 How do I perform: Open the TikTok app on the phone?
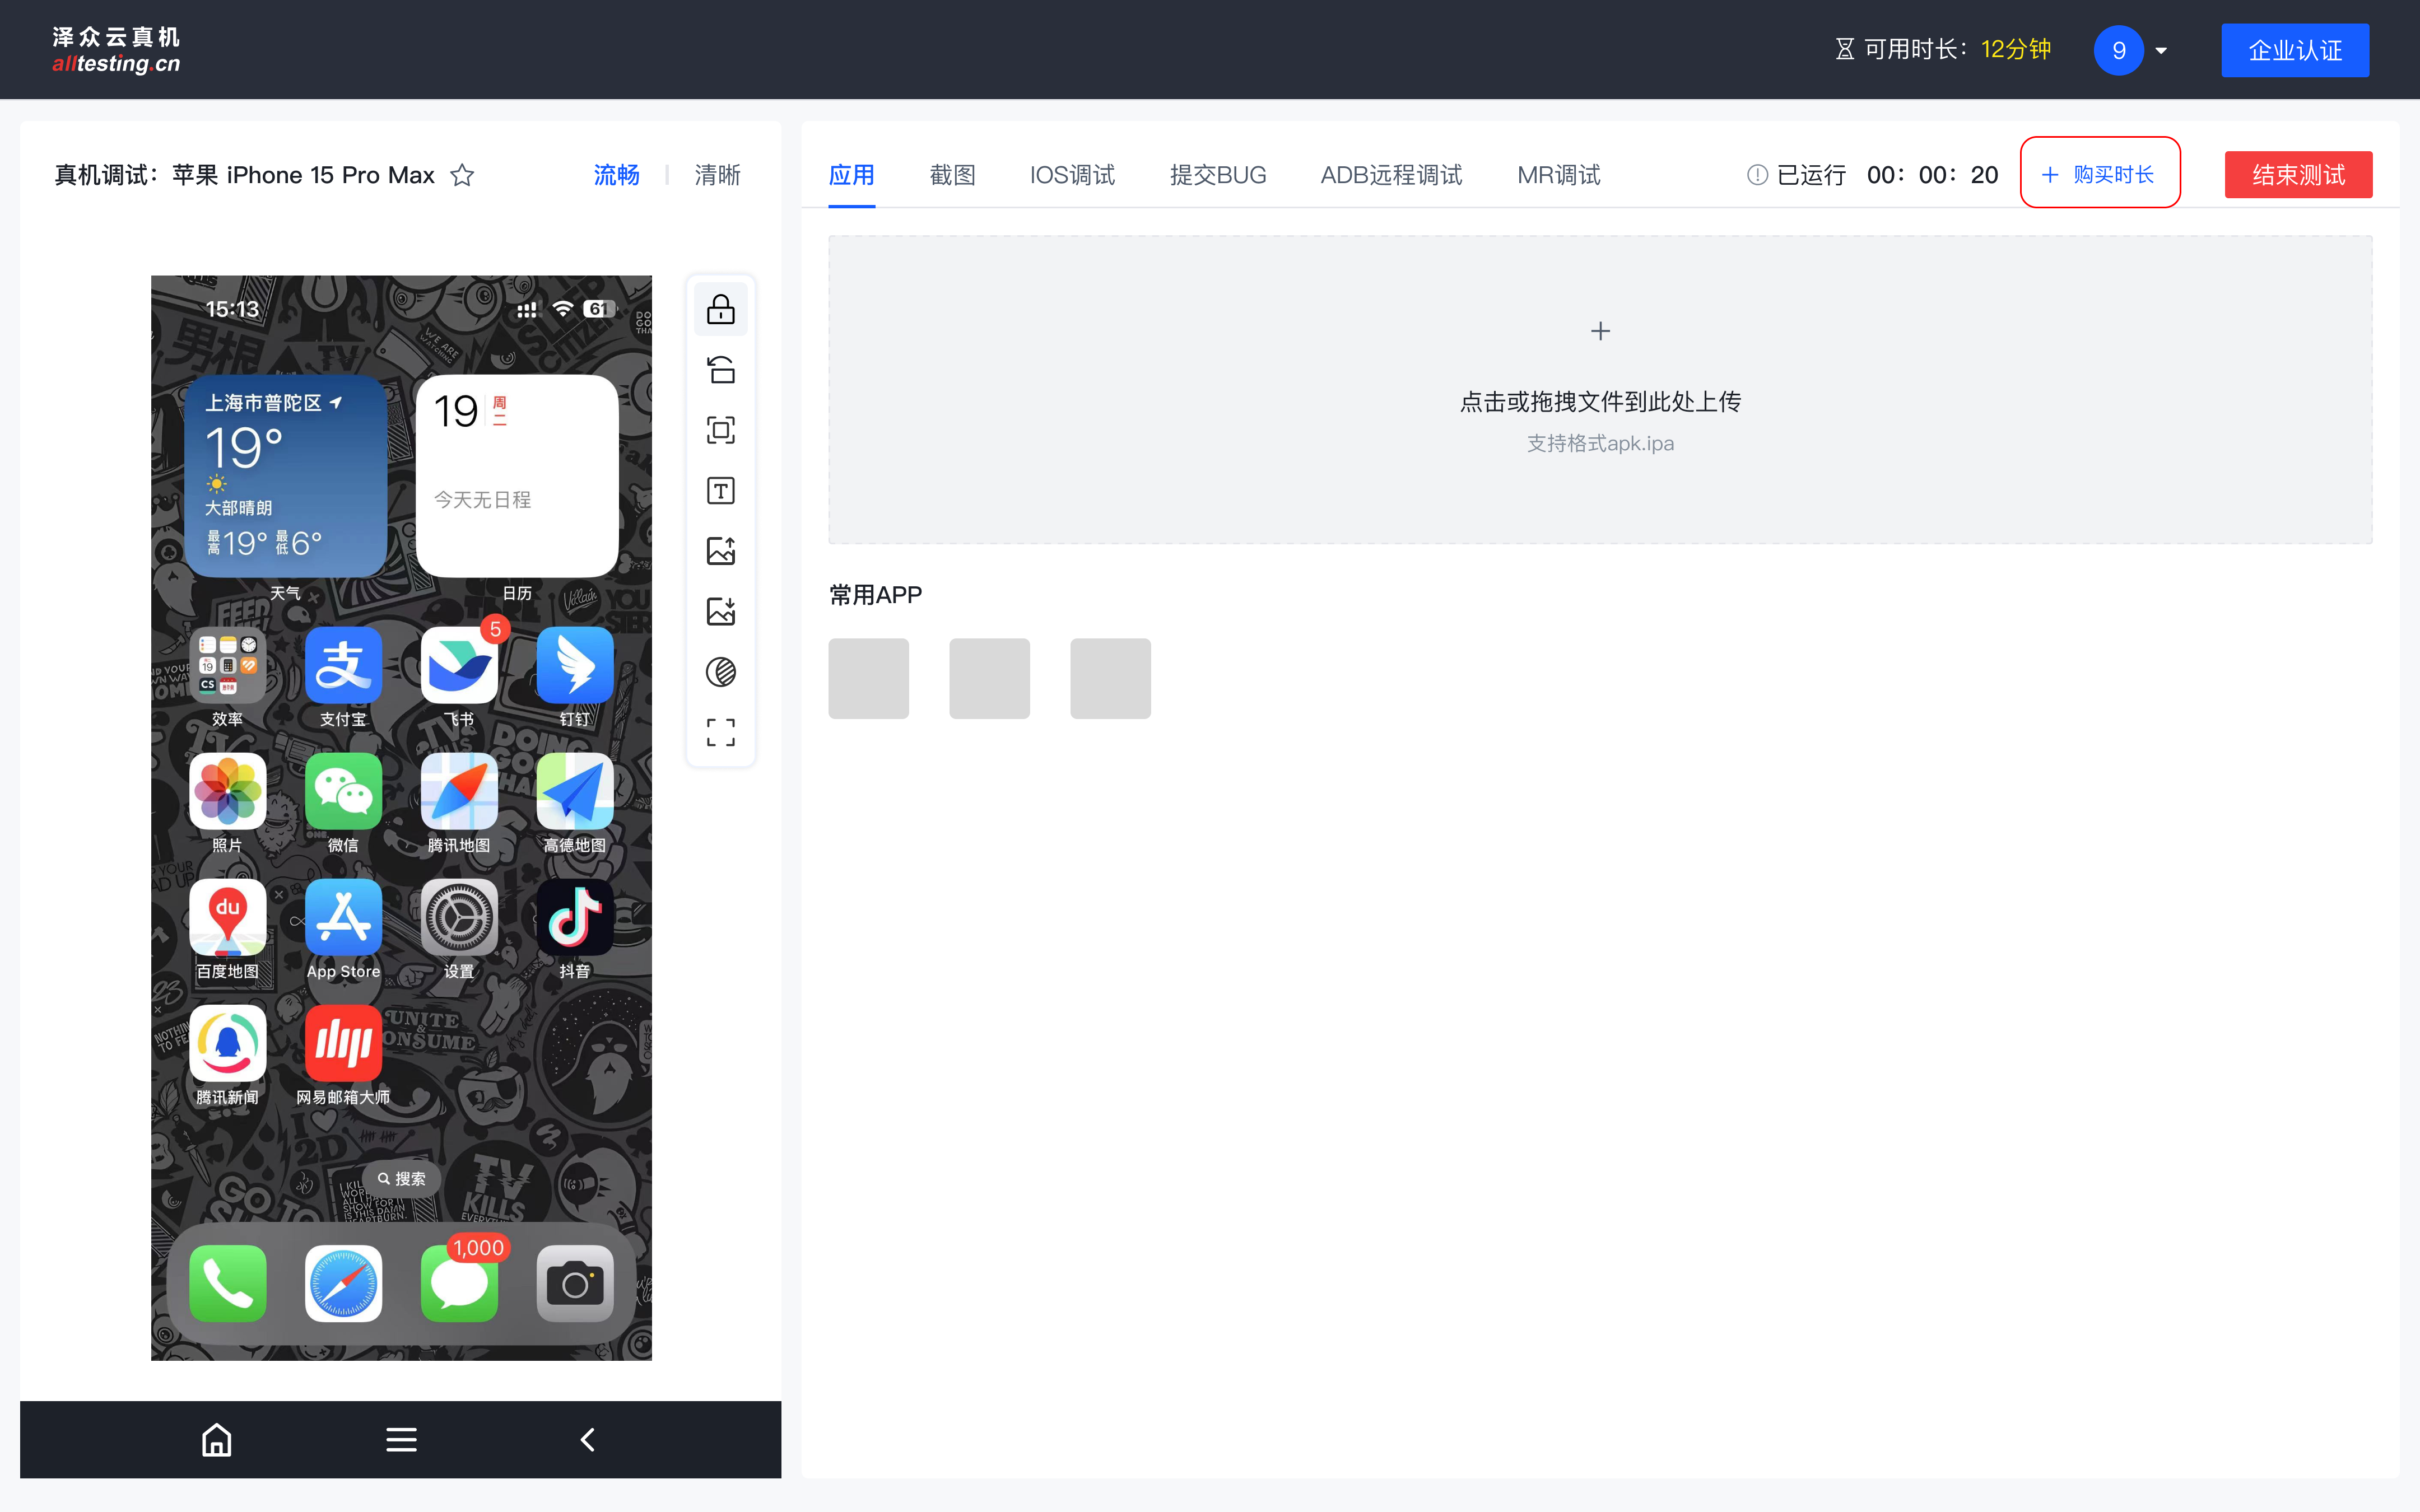pos(574,918)
